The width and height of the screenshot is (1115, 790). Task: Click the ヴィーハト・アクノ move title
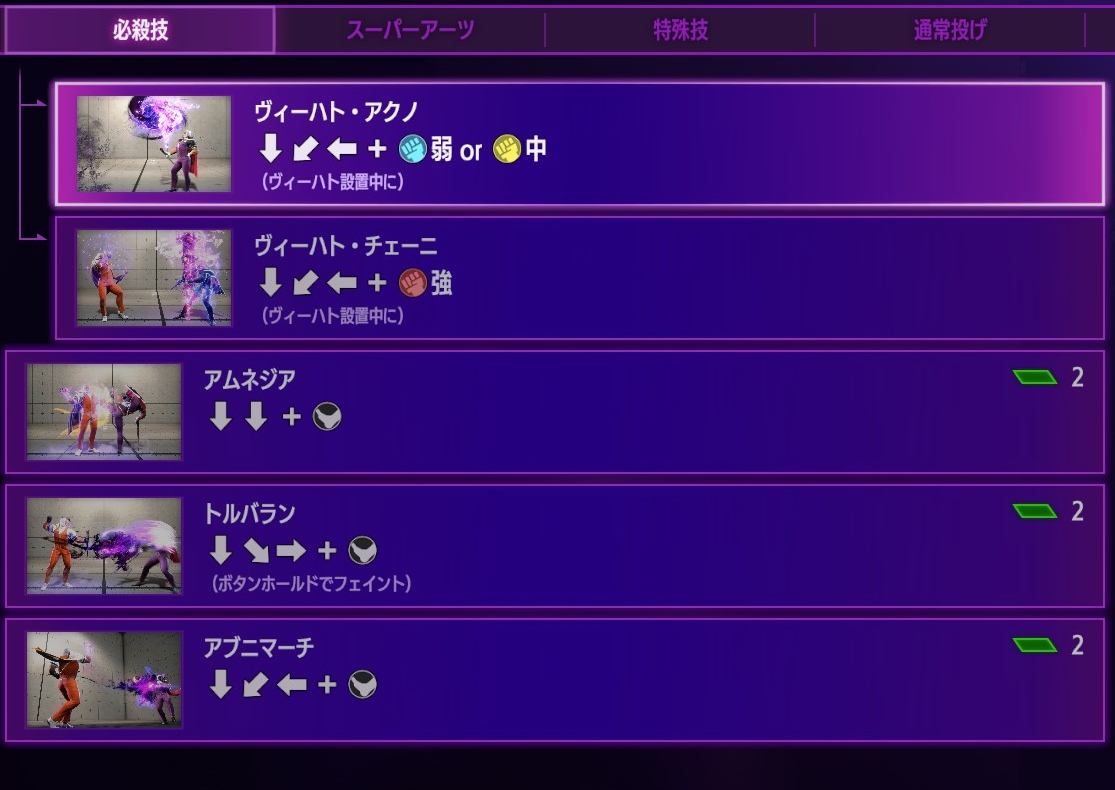pos(336,112)
